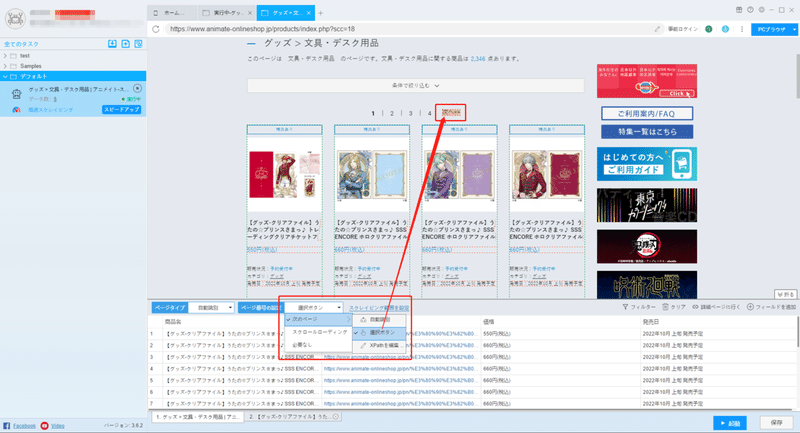Click the ご利用案内/FAQ banner button
The image size is (800, 433).
click(646, 113)
